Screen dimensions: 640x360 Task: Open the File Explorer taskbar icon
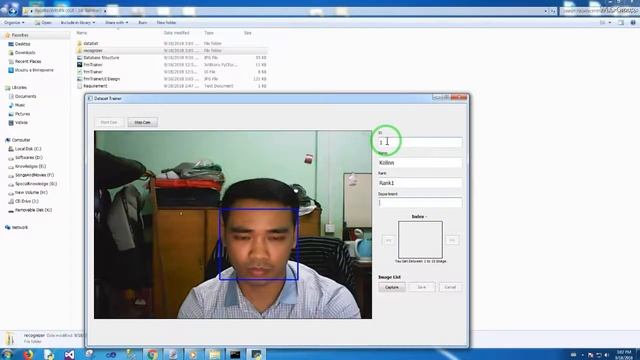pyautogui.click(x=214, y=355)
